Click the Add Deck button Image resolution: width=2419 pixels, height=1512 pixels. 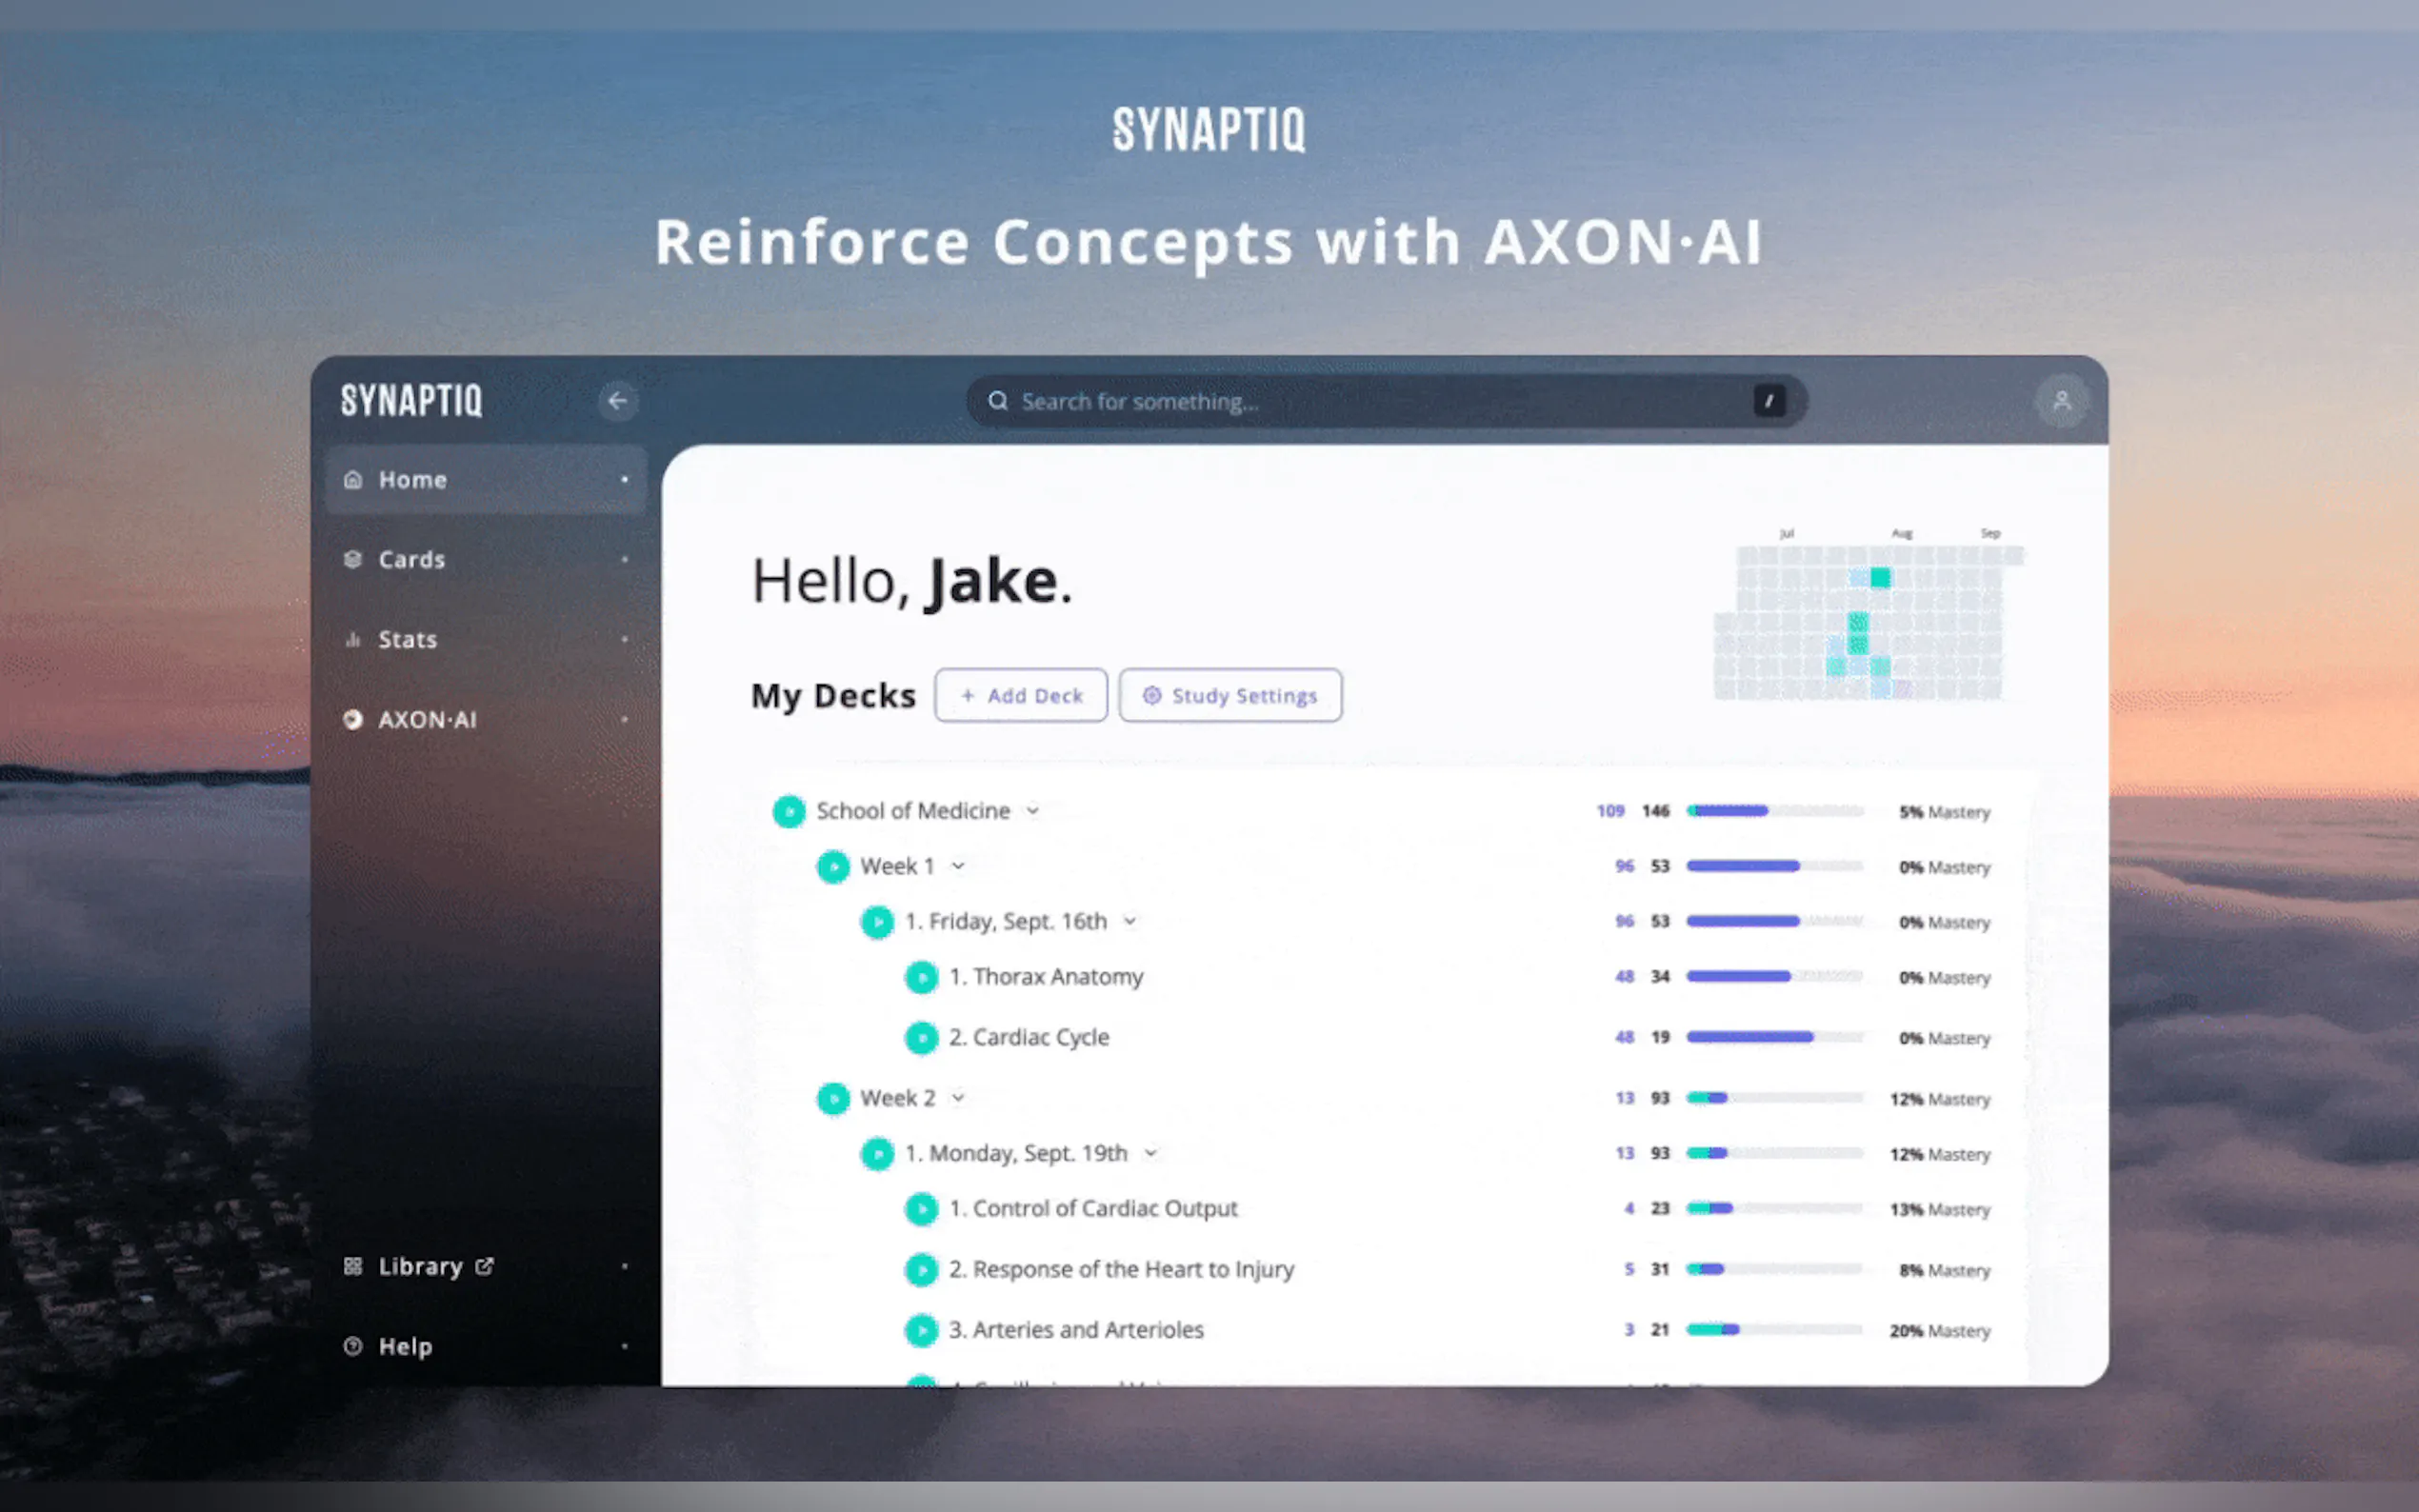[1021, 695]
